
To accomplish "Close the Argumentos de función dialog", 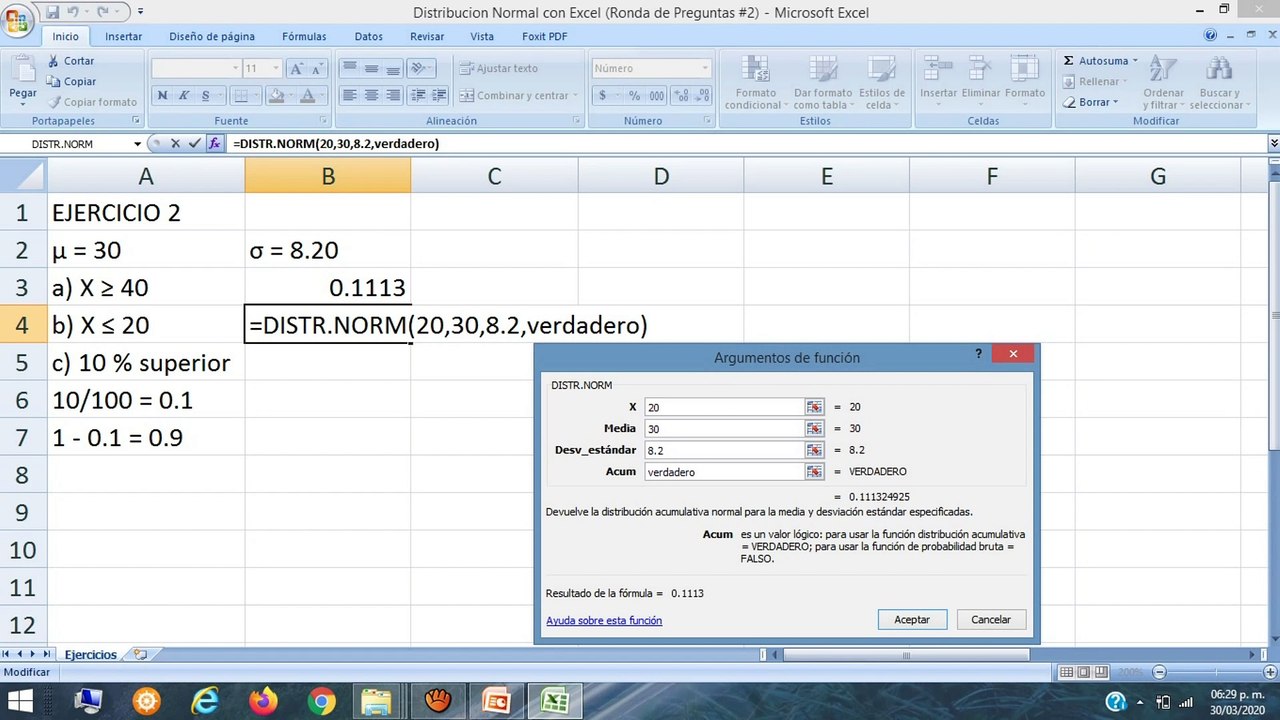I will (1013, 354).
